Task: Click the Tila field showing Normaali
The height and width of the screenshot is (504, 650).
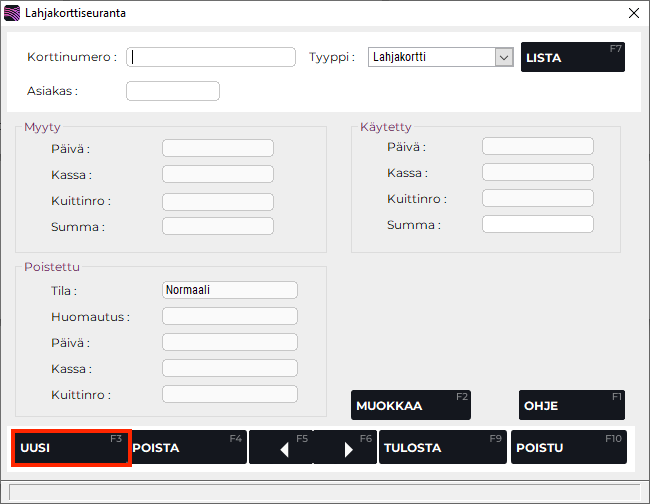Action: point(229,290)
